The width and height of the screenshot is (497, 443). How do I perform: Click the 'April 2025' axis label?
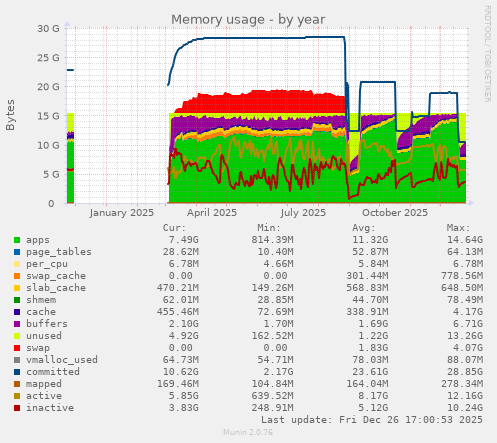click(x=212, y=213)
